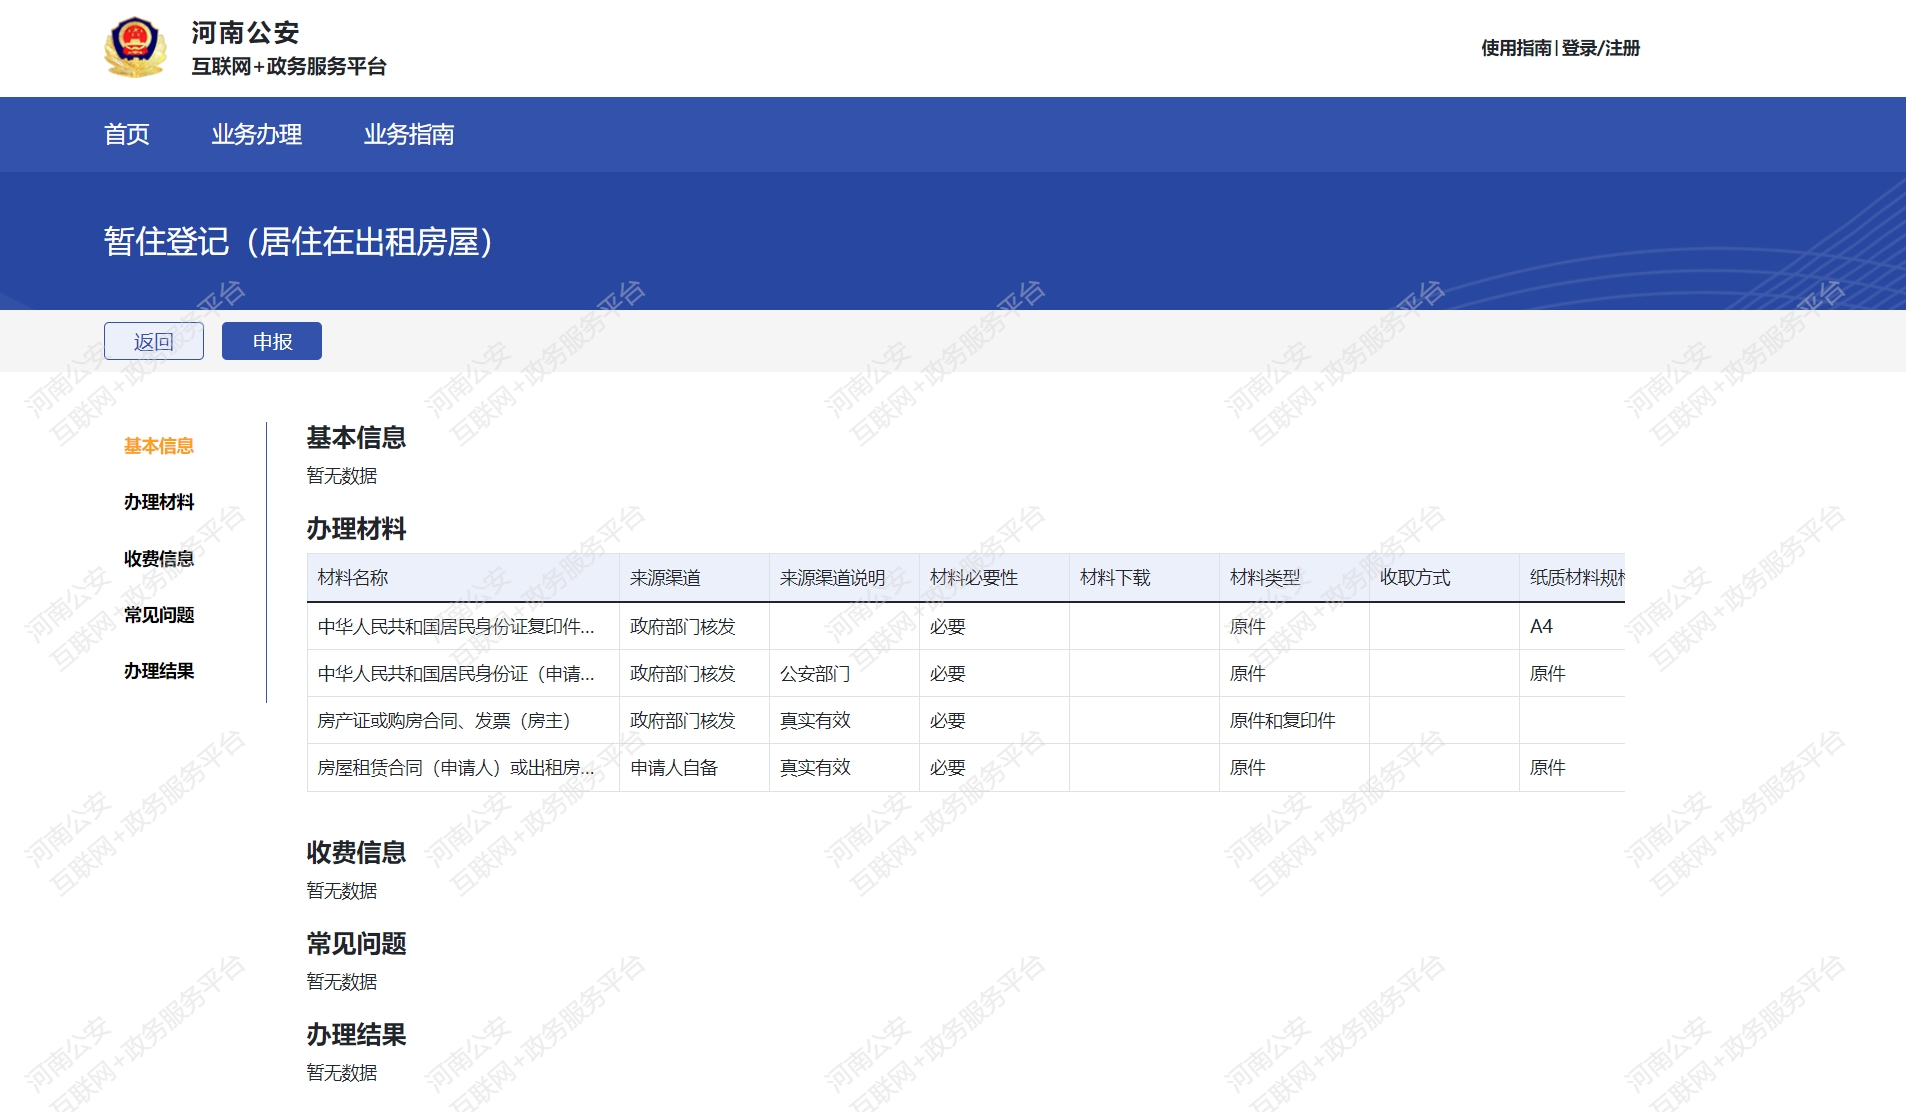Select 办理结果 in the sidebar
The image size is (1906, 1112).
[x=158, y=671]
